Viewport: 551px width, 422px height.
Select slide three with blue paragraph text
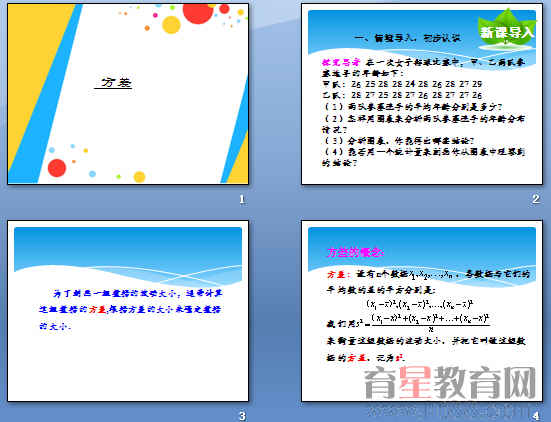pyautogui.click(x=128, y=311)
